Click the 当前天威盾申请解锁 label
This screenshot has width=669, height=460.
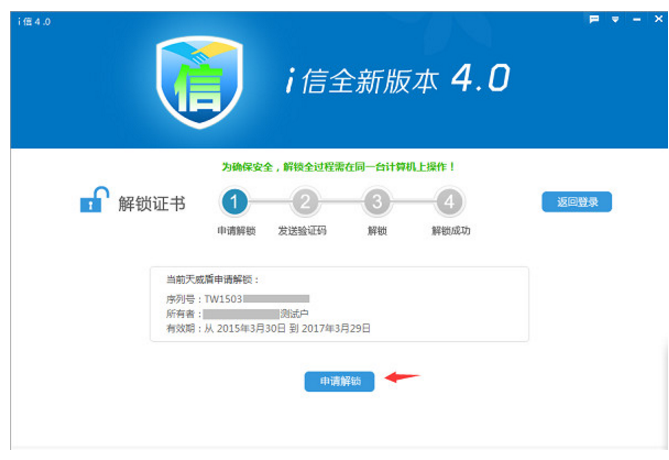(x=212, y=279)
